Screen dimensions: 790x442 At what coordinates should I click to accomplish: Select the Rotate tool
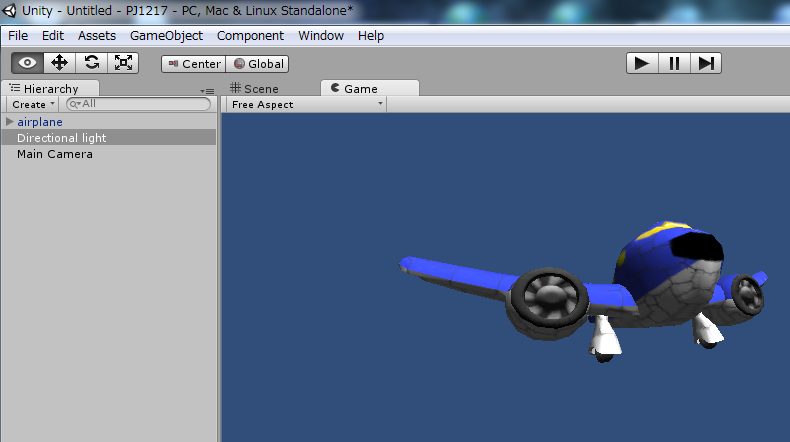tap(91, 62)
